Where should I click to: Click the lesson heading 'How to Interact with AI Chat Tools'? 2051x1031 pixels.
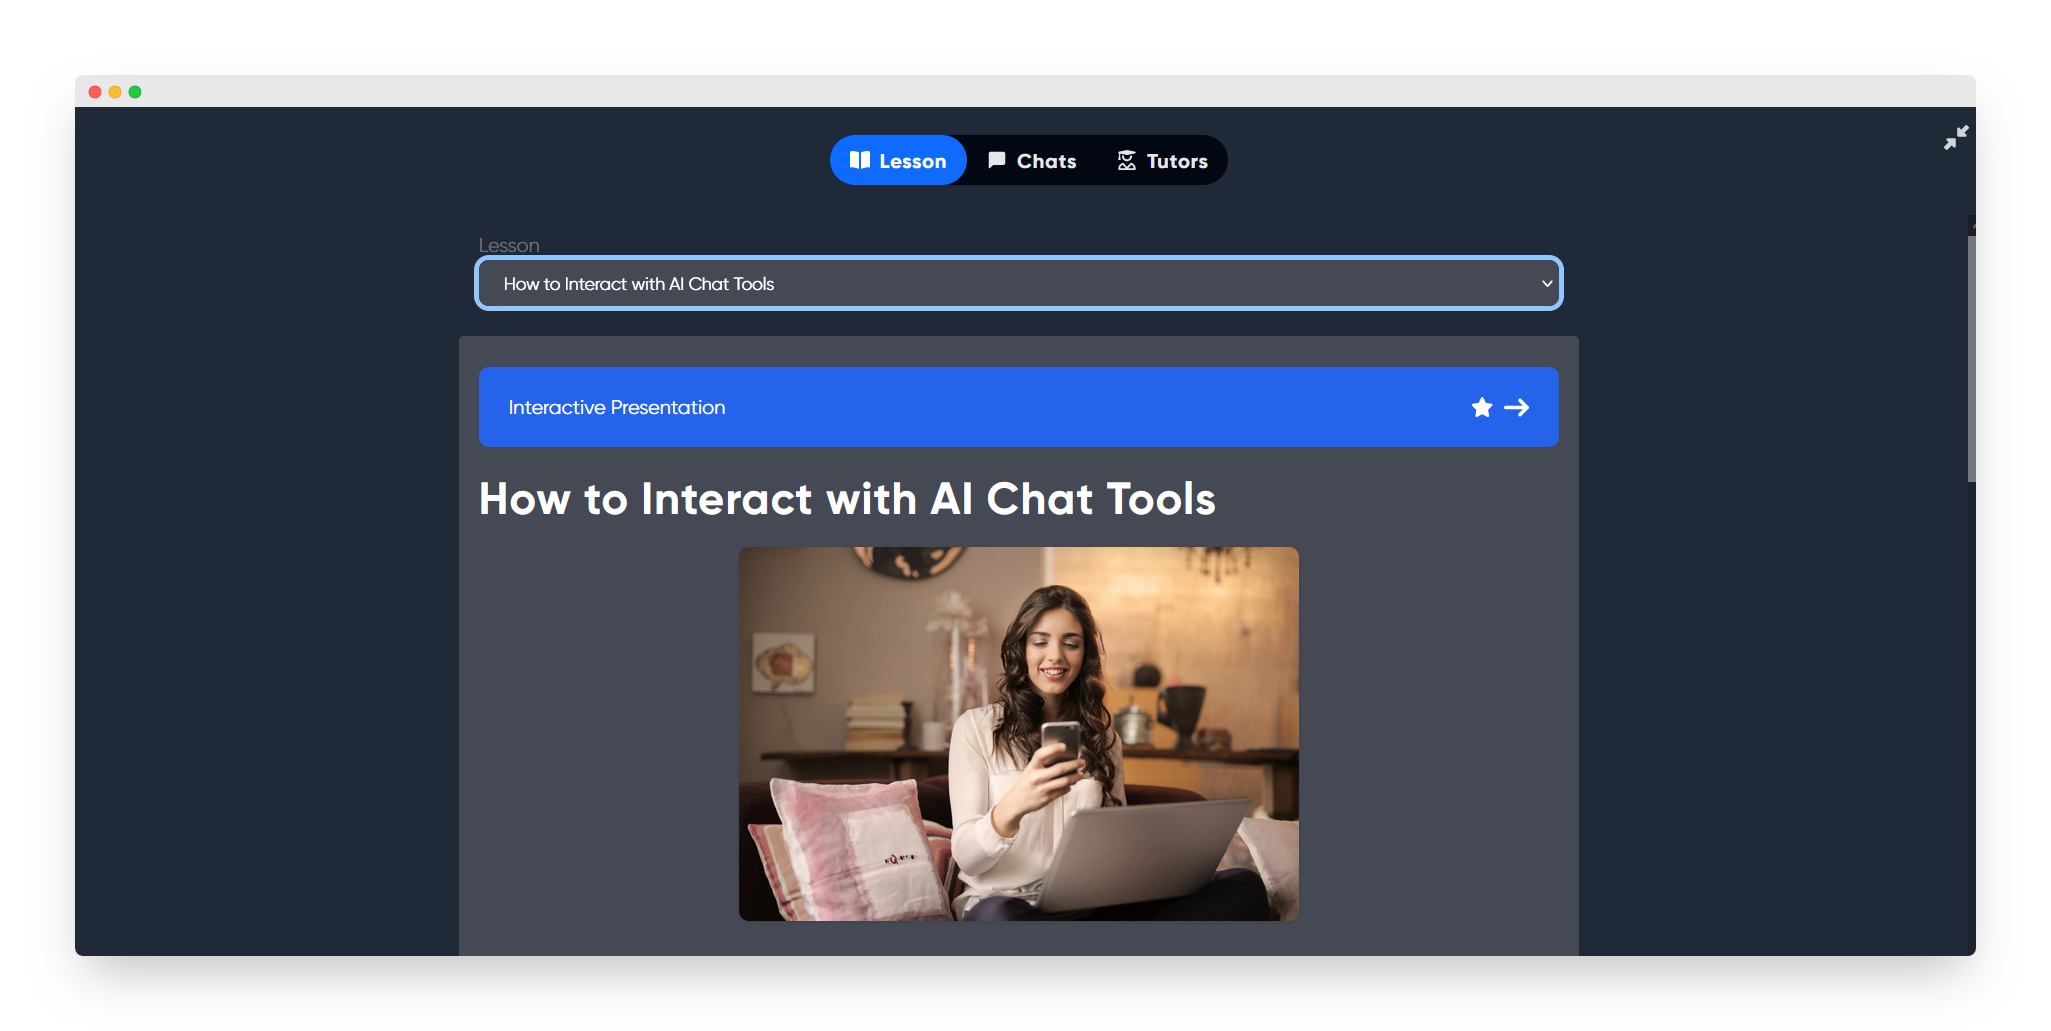847,499
